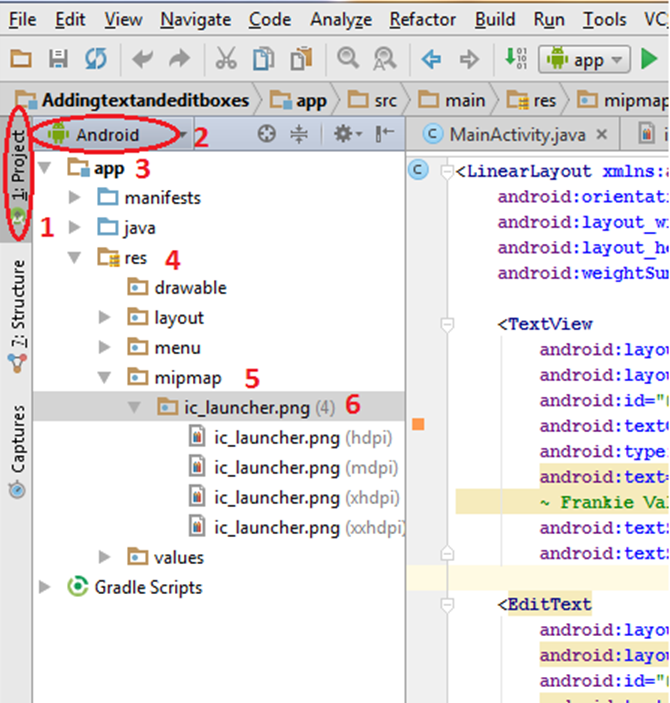Open the app run configuration dropdown
Image resolution: width=670 pixels, height=703 pixels.
click(584, 59)
